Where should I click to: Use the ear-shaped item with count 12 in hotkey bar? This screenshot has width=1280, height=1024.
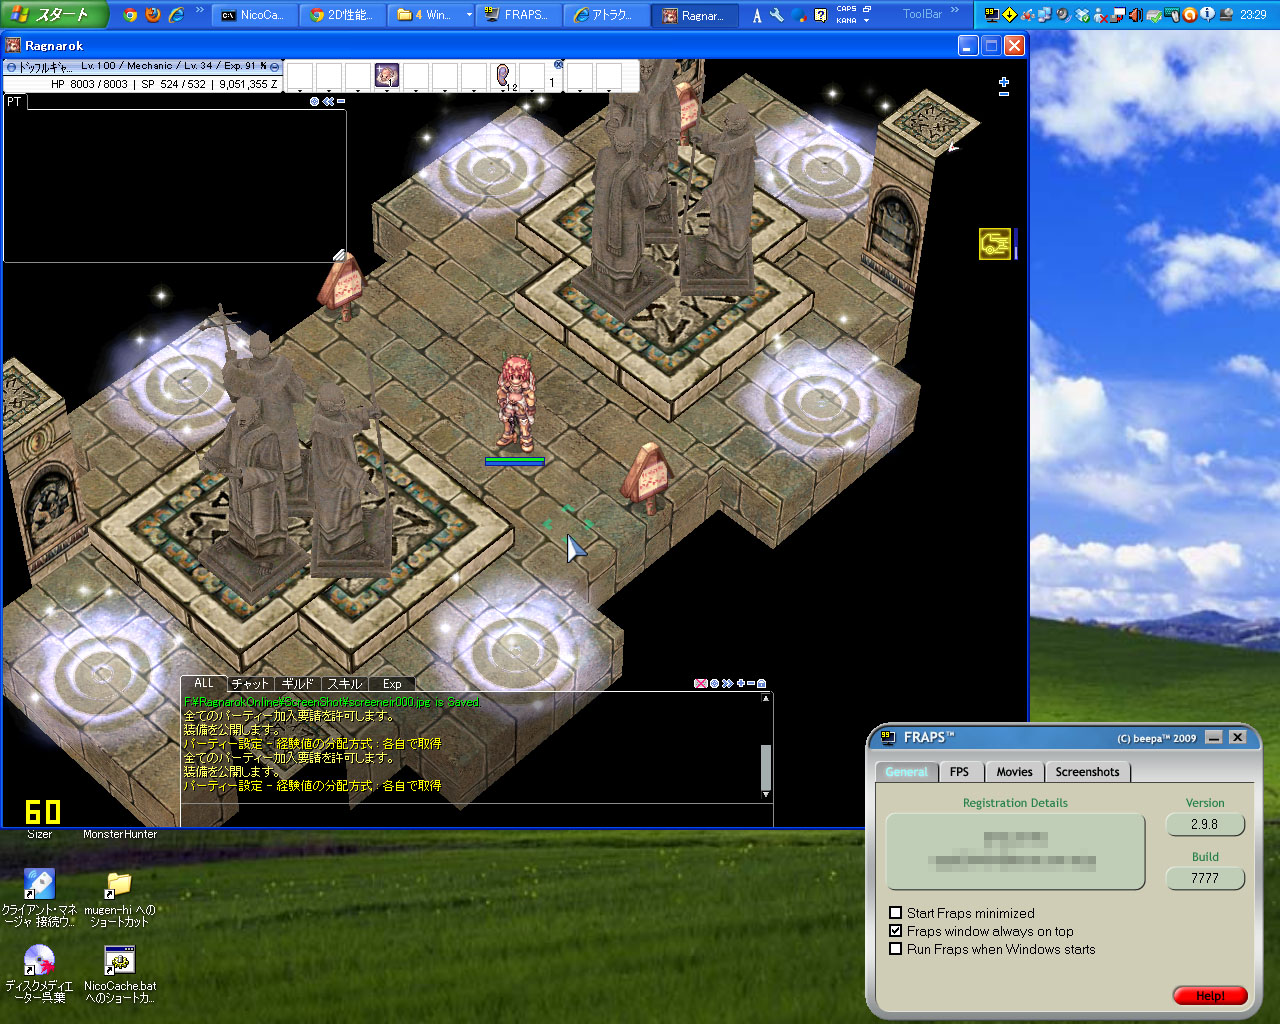[x=503, y=76]
